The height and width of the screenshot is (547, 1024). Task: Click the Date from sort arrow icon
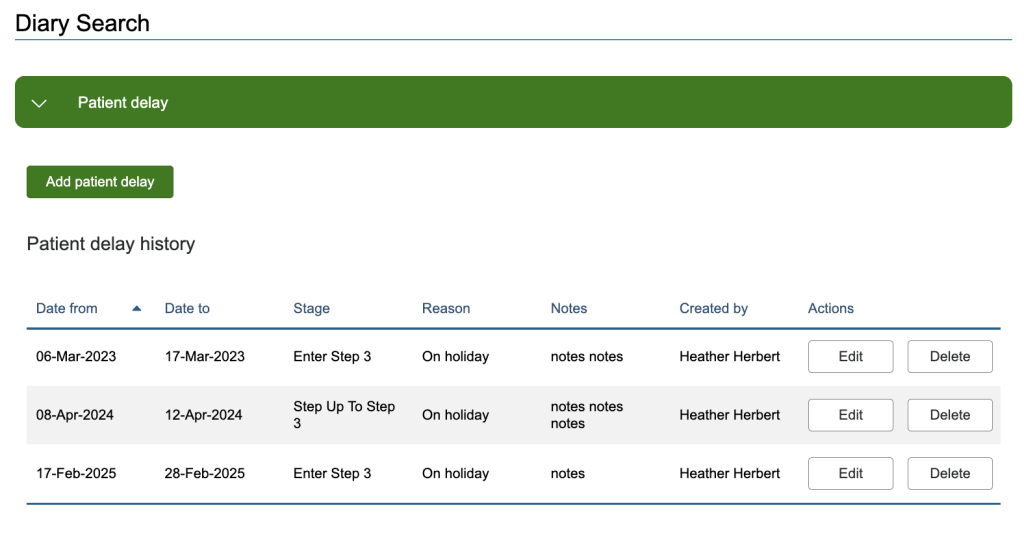(x=137, y=308)
